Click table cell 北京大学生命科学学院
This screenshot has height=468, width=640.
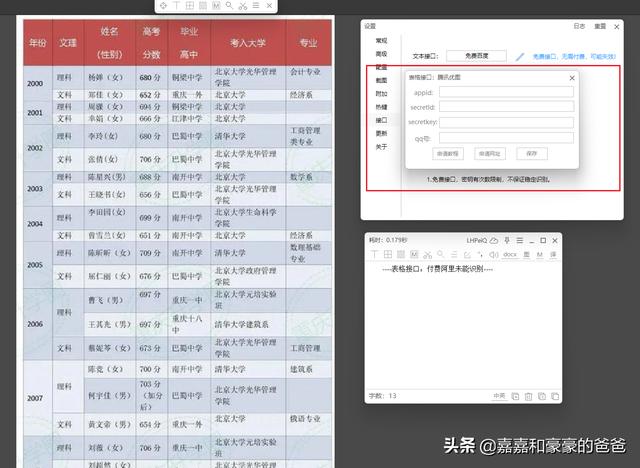(x=246, y=218)
